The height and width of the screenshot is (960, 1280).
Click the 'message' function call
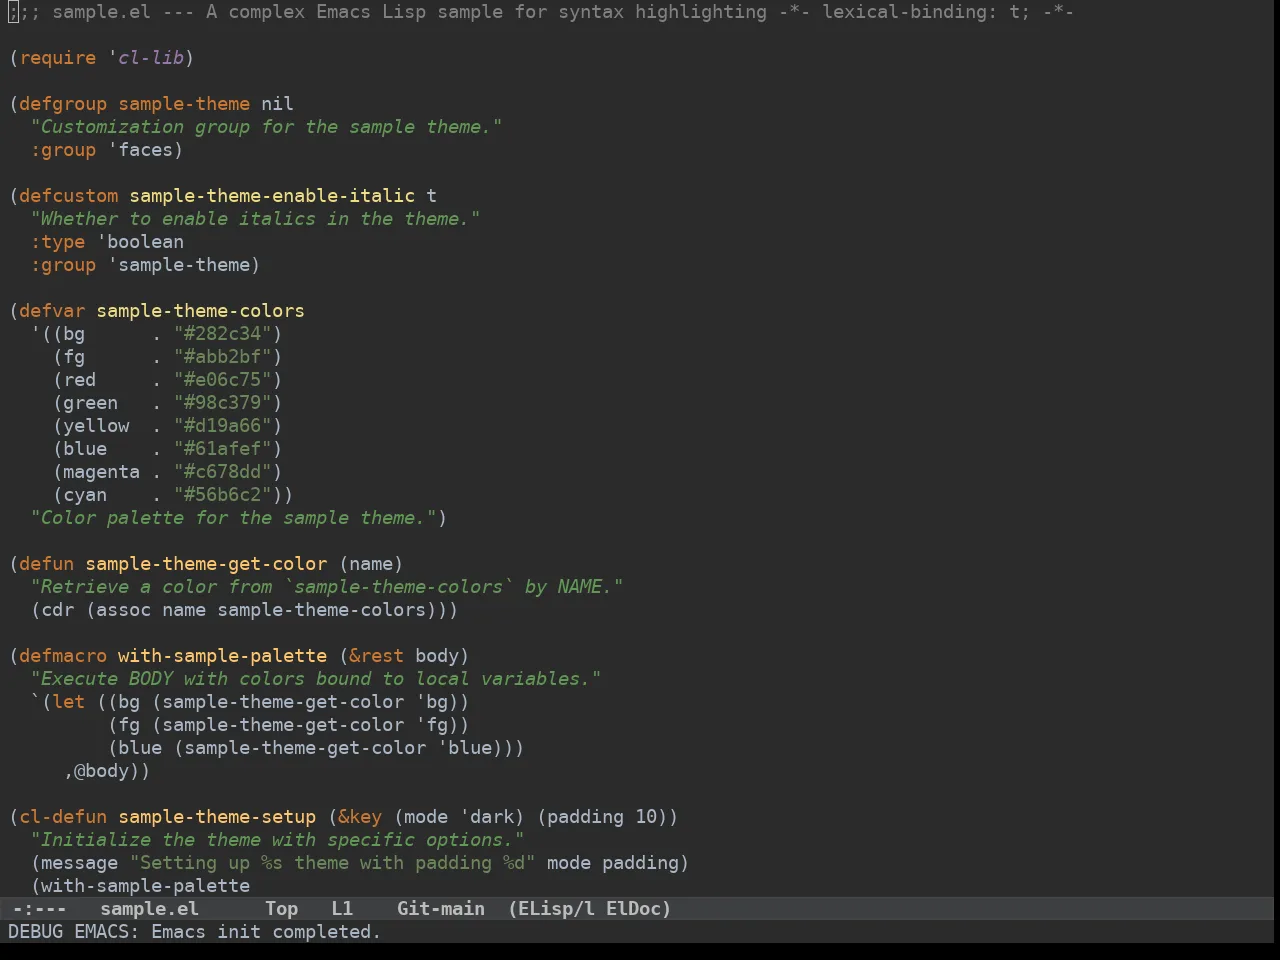pyautogui.click(x=80, y=863)
